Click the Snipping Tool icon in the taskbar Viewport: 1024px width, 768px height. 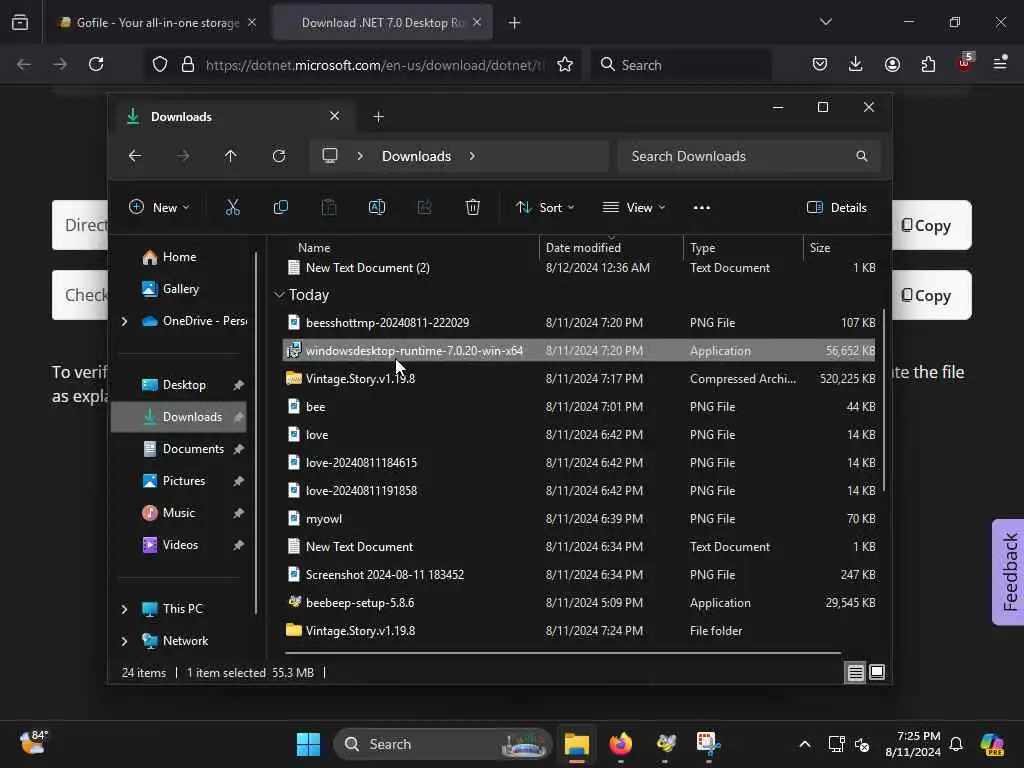pos(708,744)
